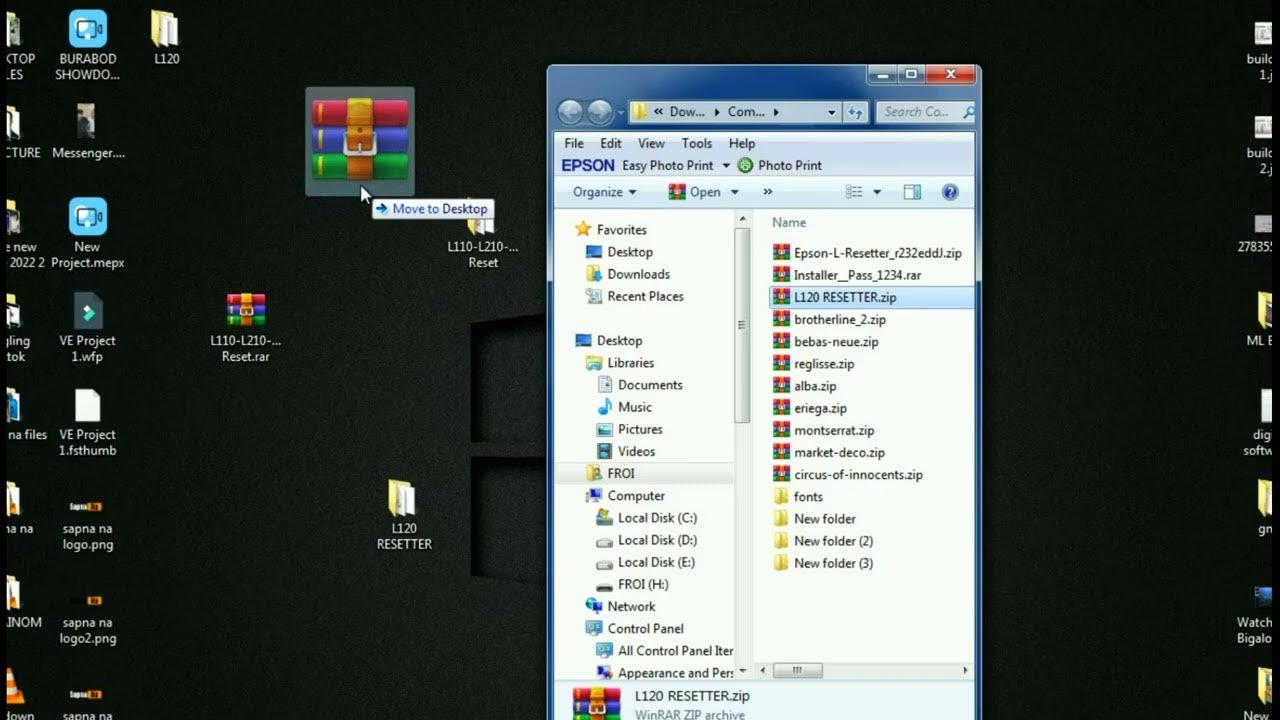The image size is (1280, 720).
Task: Click the Photo Print green icon
Action: [x=745, y=165]
